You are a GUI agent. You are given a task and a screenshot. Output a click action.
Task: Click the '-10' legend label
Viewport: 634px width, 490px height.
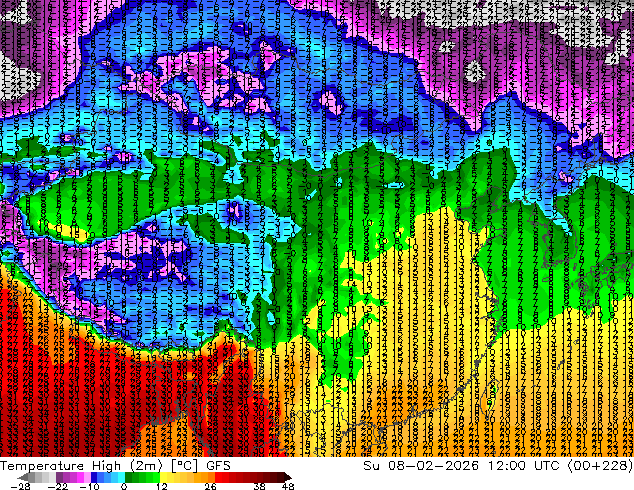point(90,486)
